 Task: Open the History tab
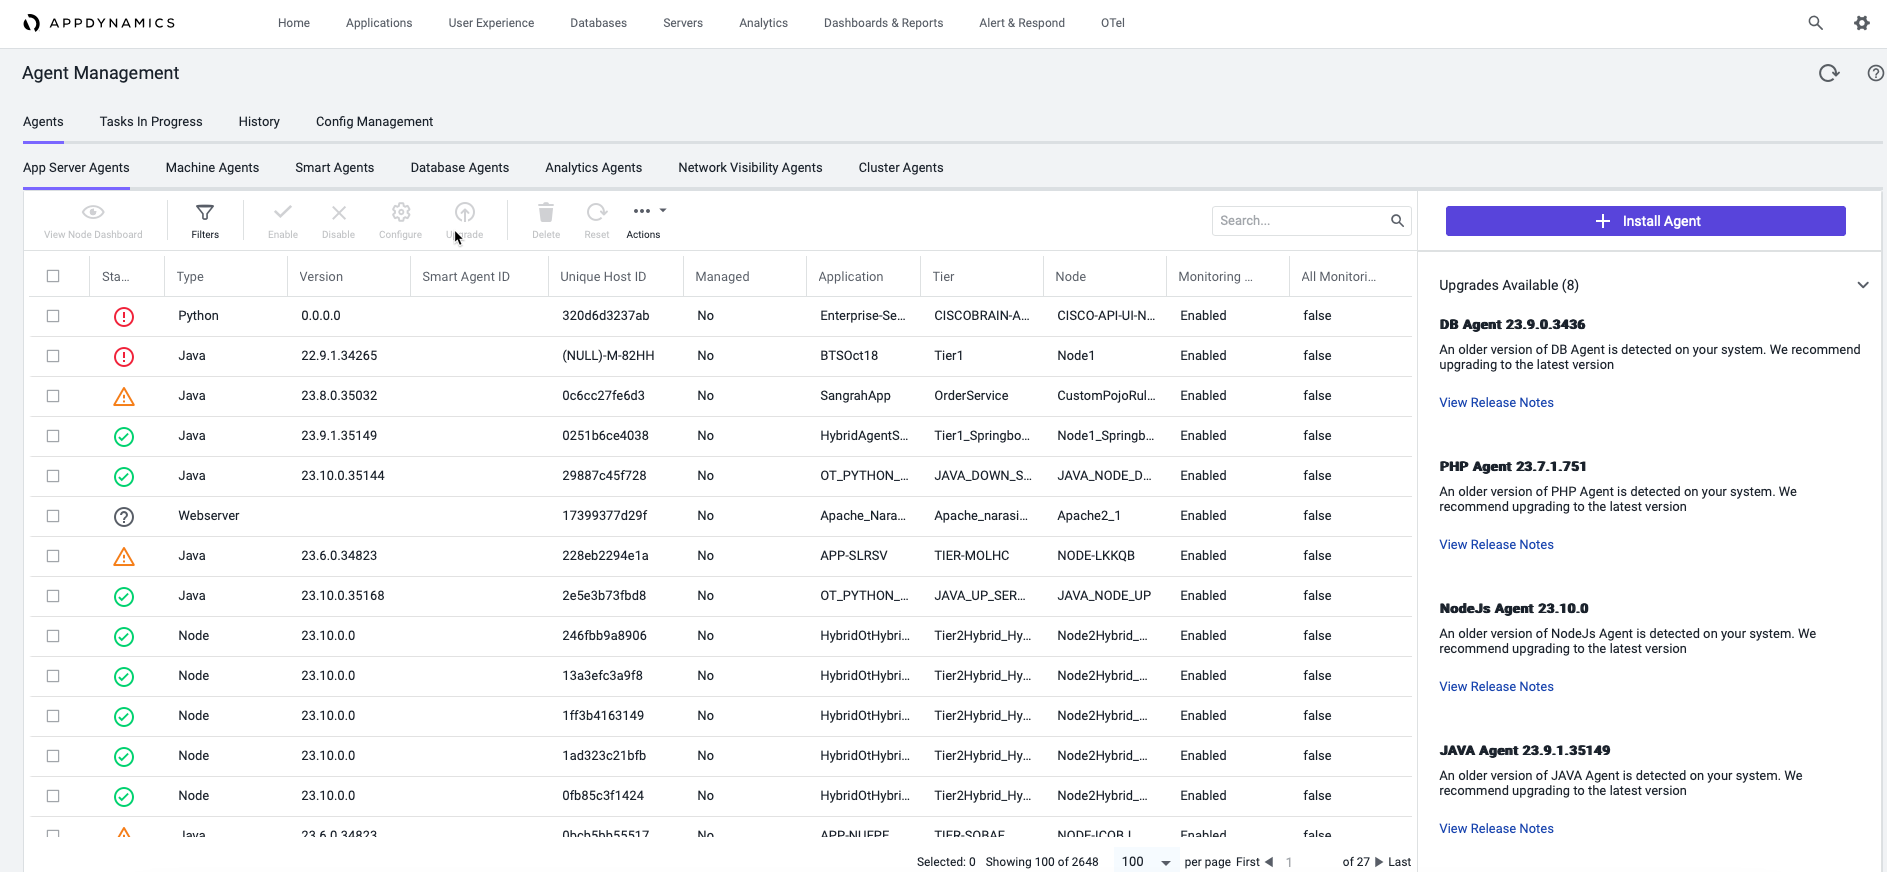[259, 122]
